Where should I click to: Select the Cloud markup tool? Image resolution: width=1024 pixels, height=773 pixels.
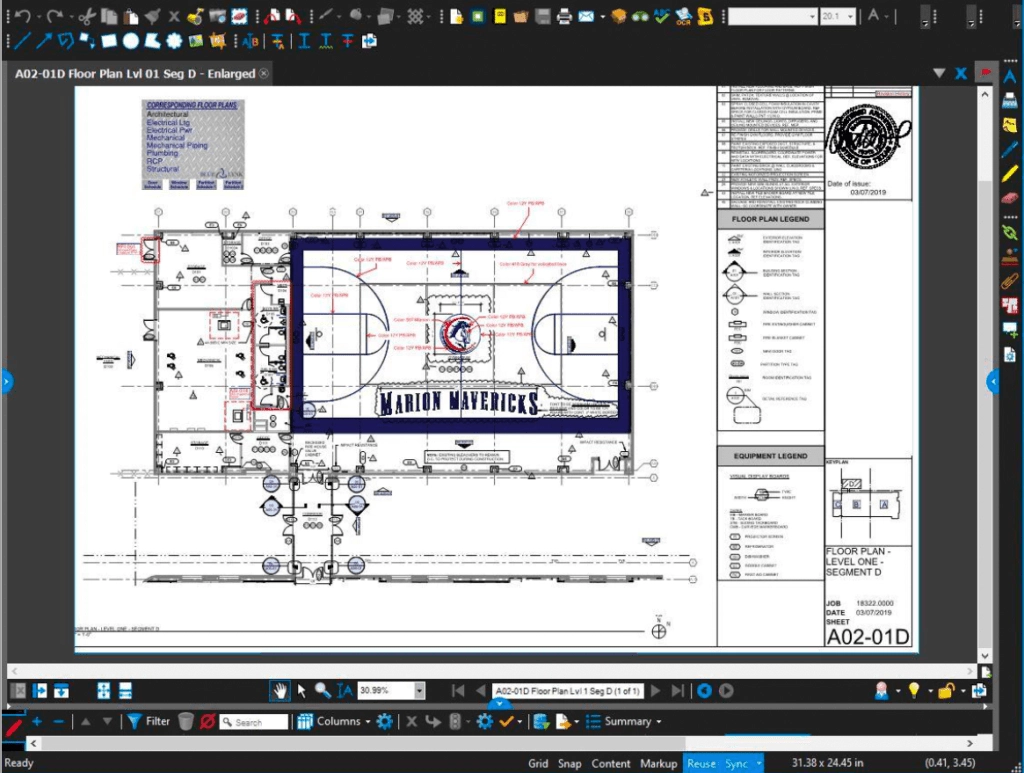point(174,41)
